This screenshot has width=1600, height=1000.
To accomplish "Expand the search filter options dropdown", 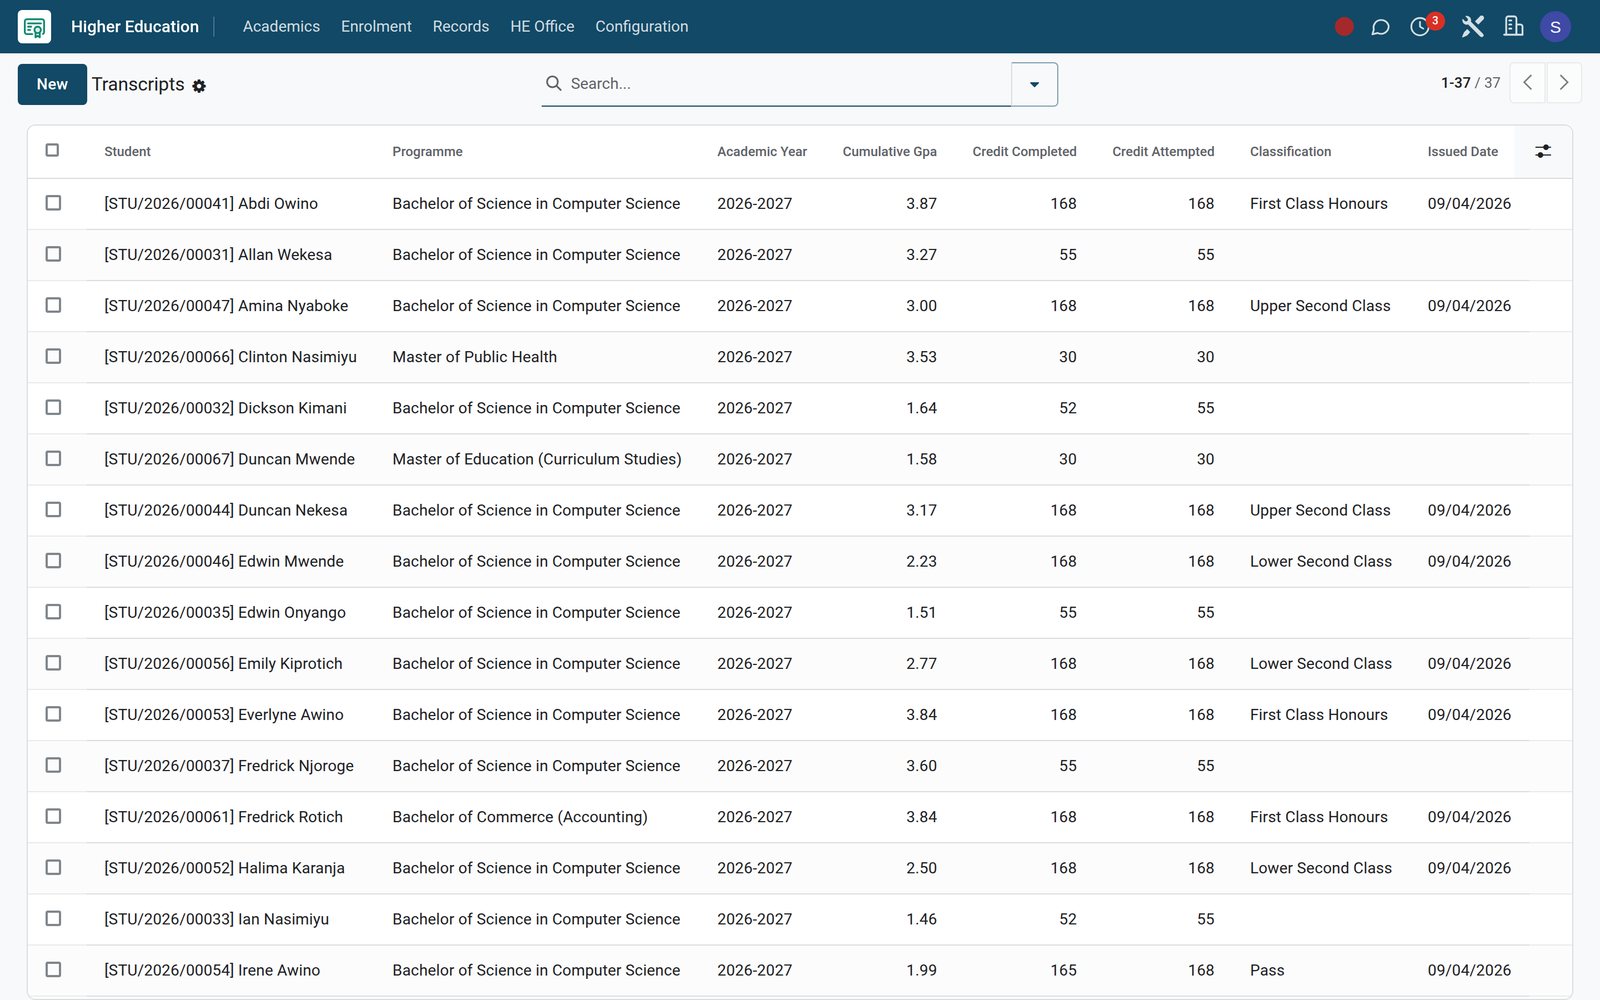I will [x=1034, y=84].
